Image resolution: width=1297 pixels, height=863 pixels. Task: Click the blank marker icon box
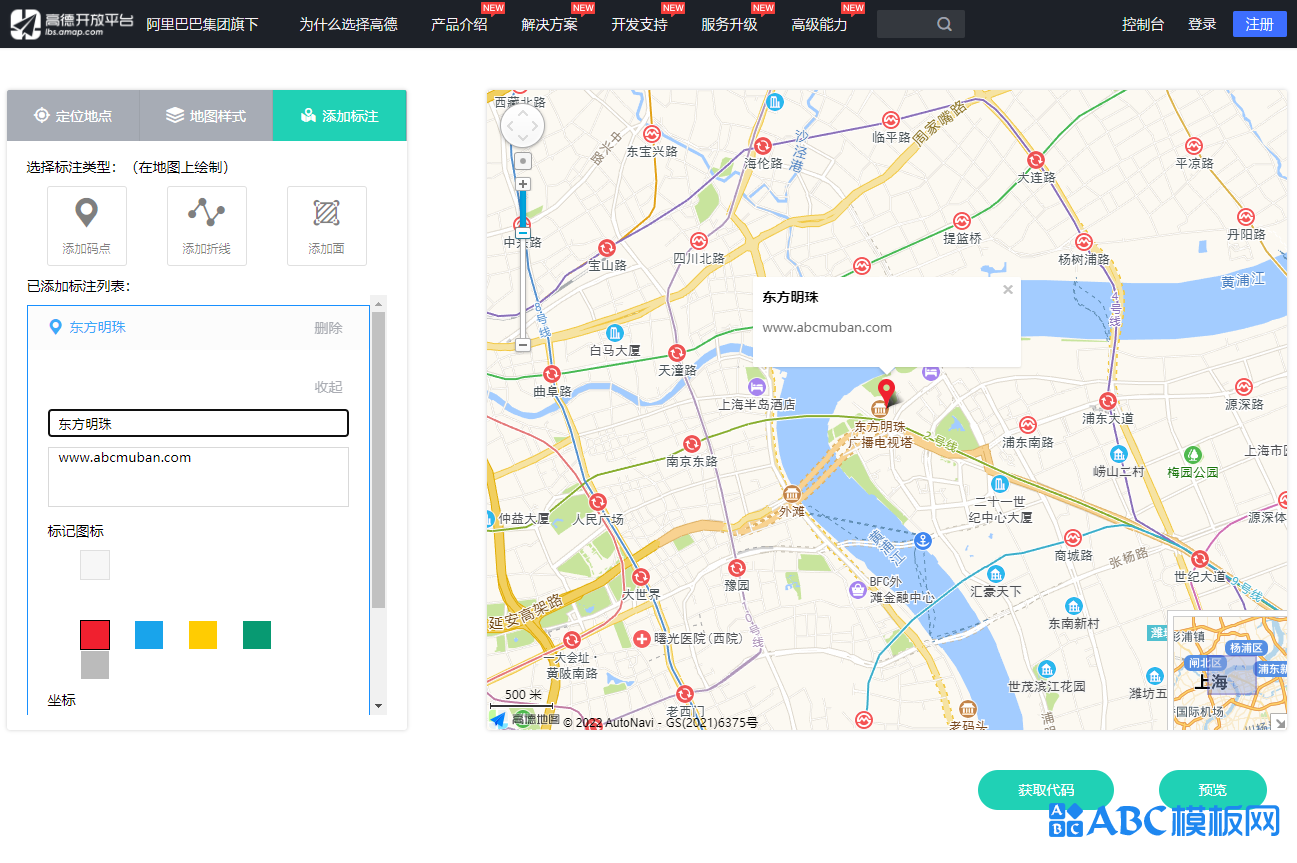(95, 565)
